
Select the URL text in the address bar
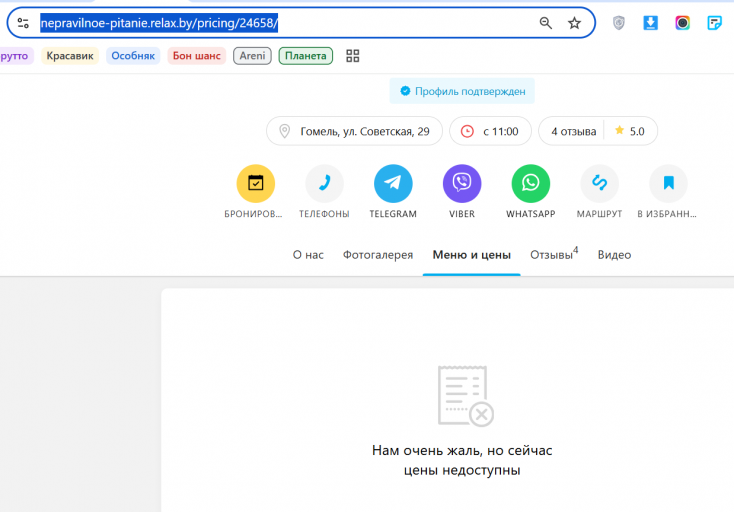click(159, 23)
